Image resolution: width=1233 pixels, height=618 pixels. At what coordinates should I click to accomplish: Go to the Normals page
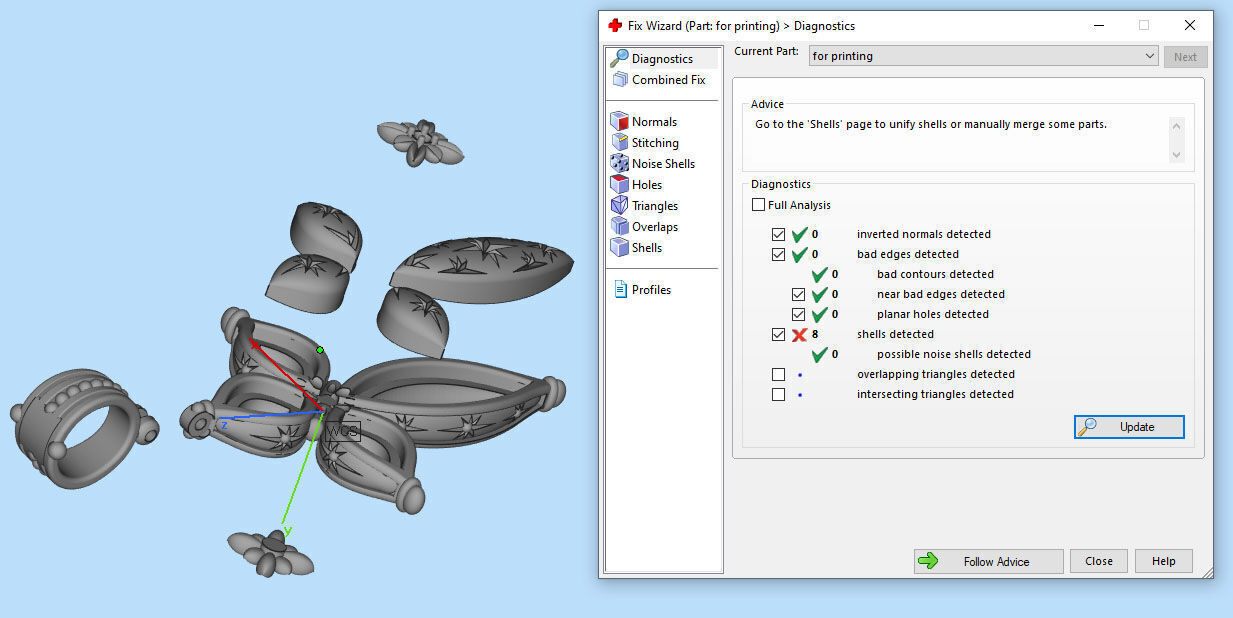click(654, 122)
